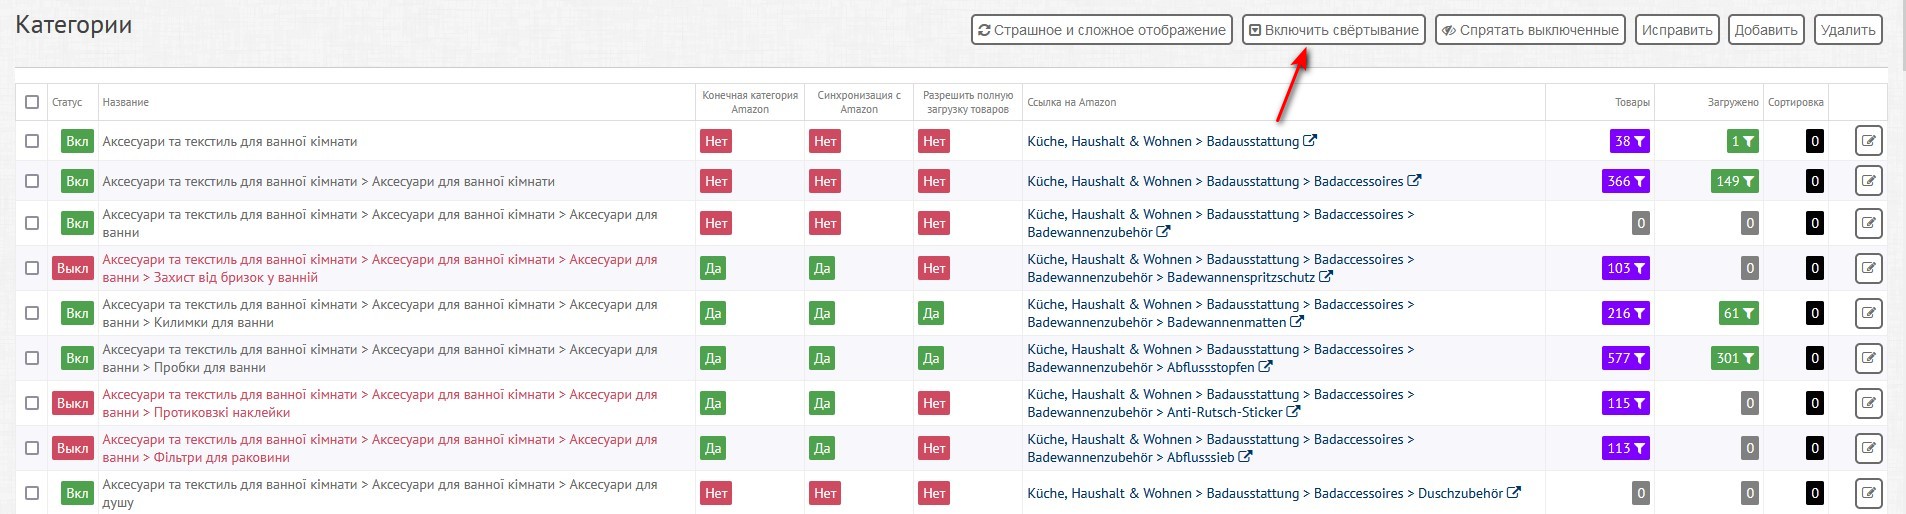Check the Килимки для ванни row checkbox
The height and width of the screenshot is (514, 1906).
point(32,313)
